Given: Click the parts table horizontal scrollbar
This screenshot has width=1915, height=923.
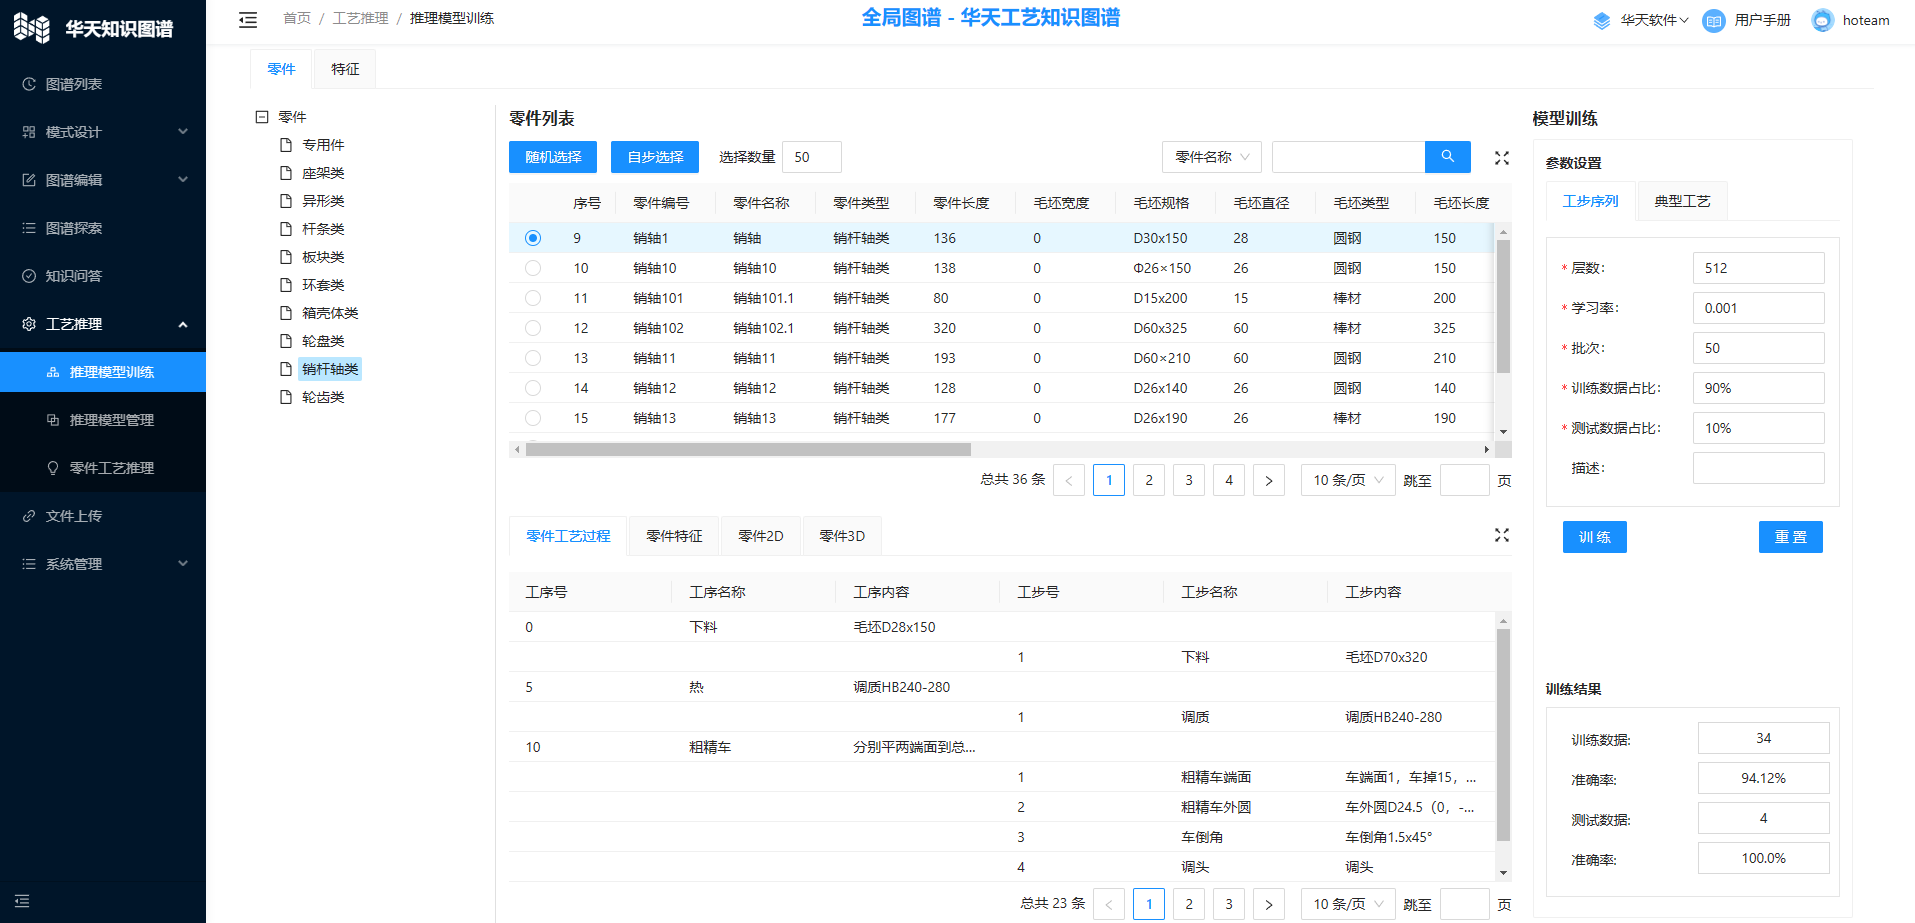Looking at the screenshot, I should 748,450.
